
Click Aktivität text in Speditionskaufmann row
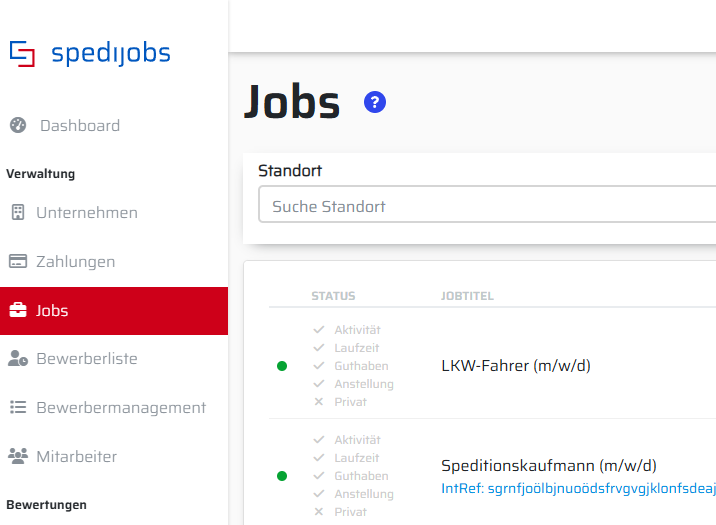pyautogui.click(x=357, y=440)
